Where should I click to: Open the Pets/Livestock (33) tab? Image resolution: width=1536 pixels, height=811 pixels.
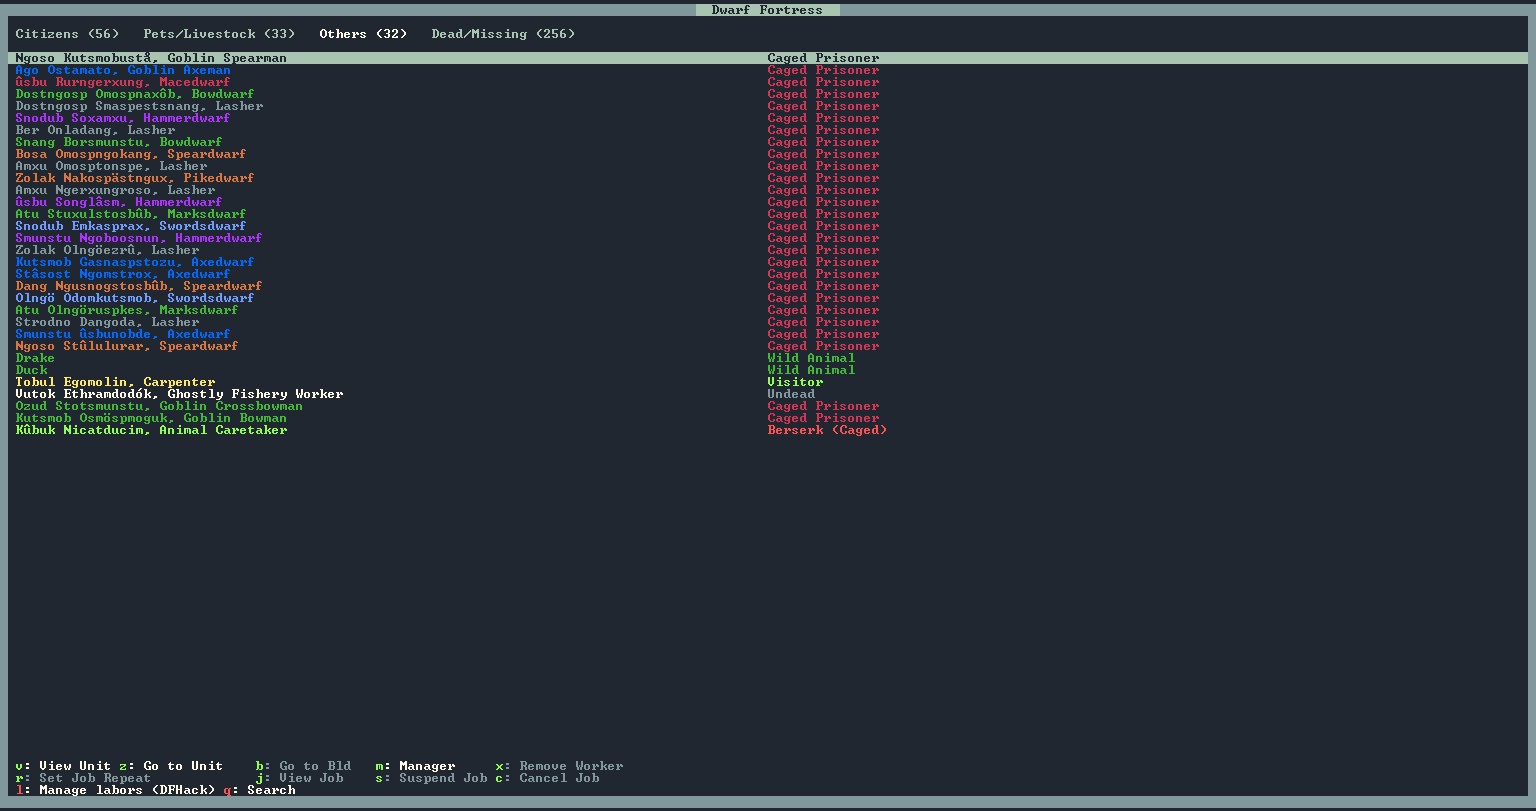[x=219, y=34]
